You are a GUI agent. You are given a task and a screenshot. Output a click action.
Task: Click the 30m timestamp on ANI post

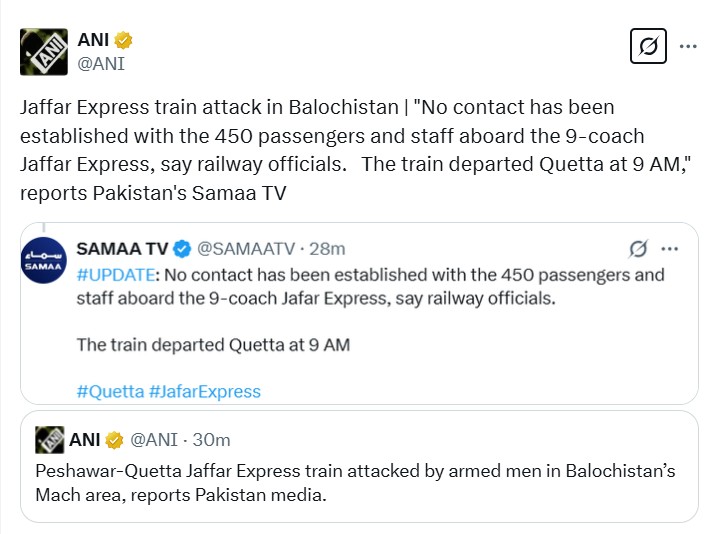point(213,439)
